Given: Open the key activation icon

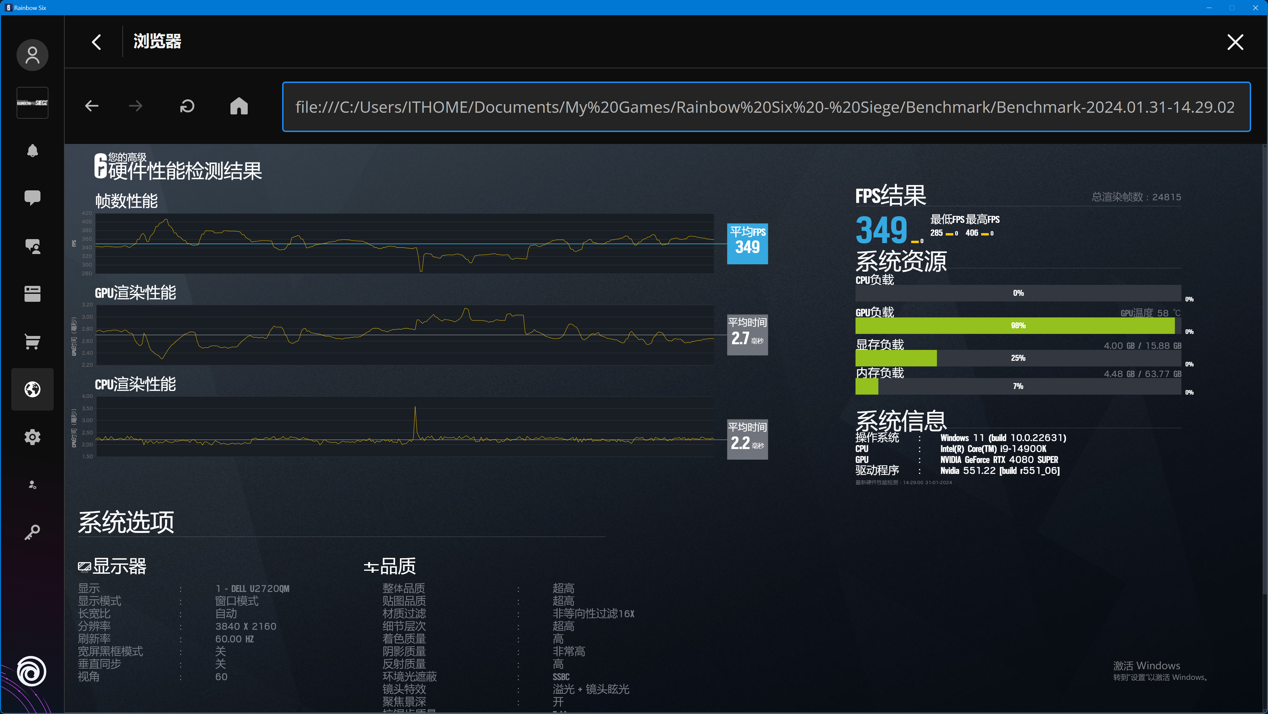Looking at the screenshot, I should click(32, 532).
